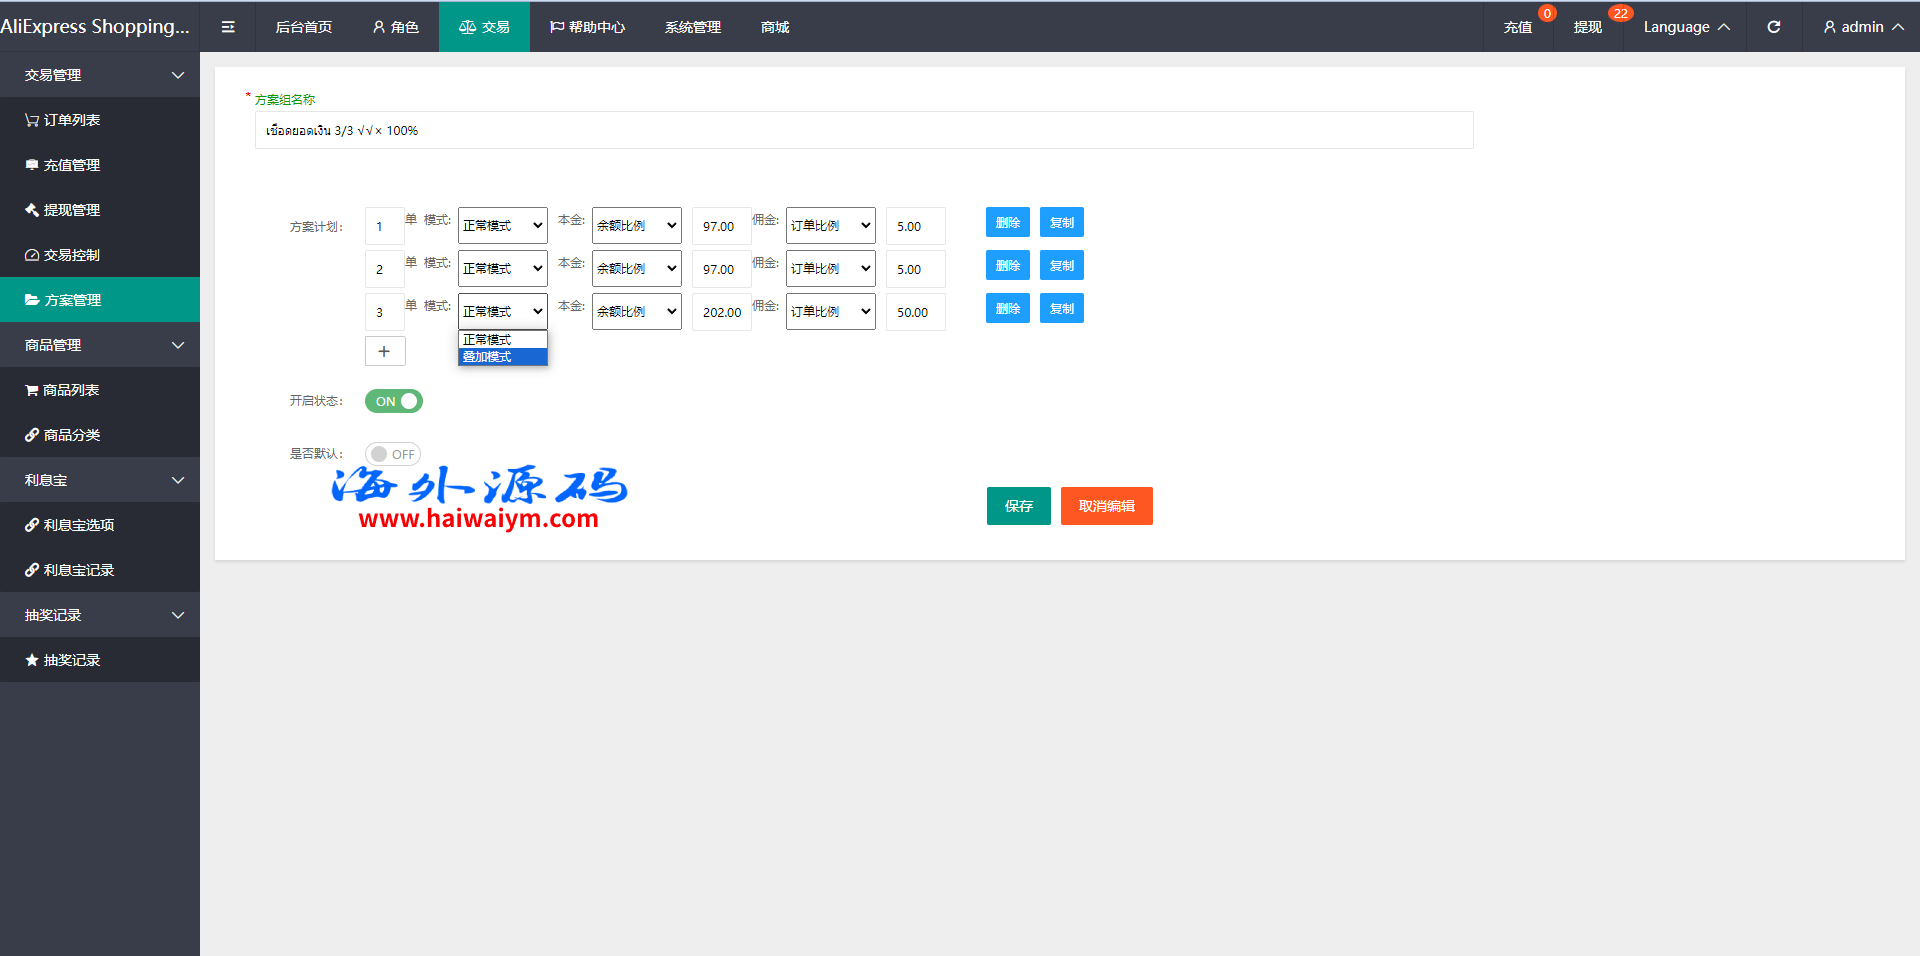Image resolution: width=1920 pixels, height=956 pixels.
Task: Select 叠加模式 option in open dropdown
Action: coord(502,357)
